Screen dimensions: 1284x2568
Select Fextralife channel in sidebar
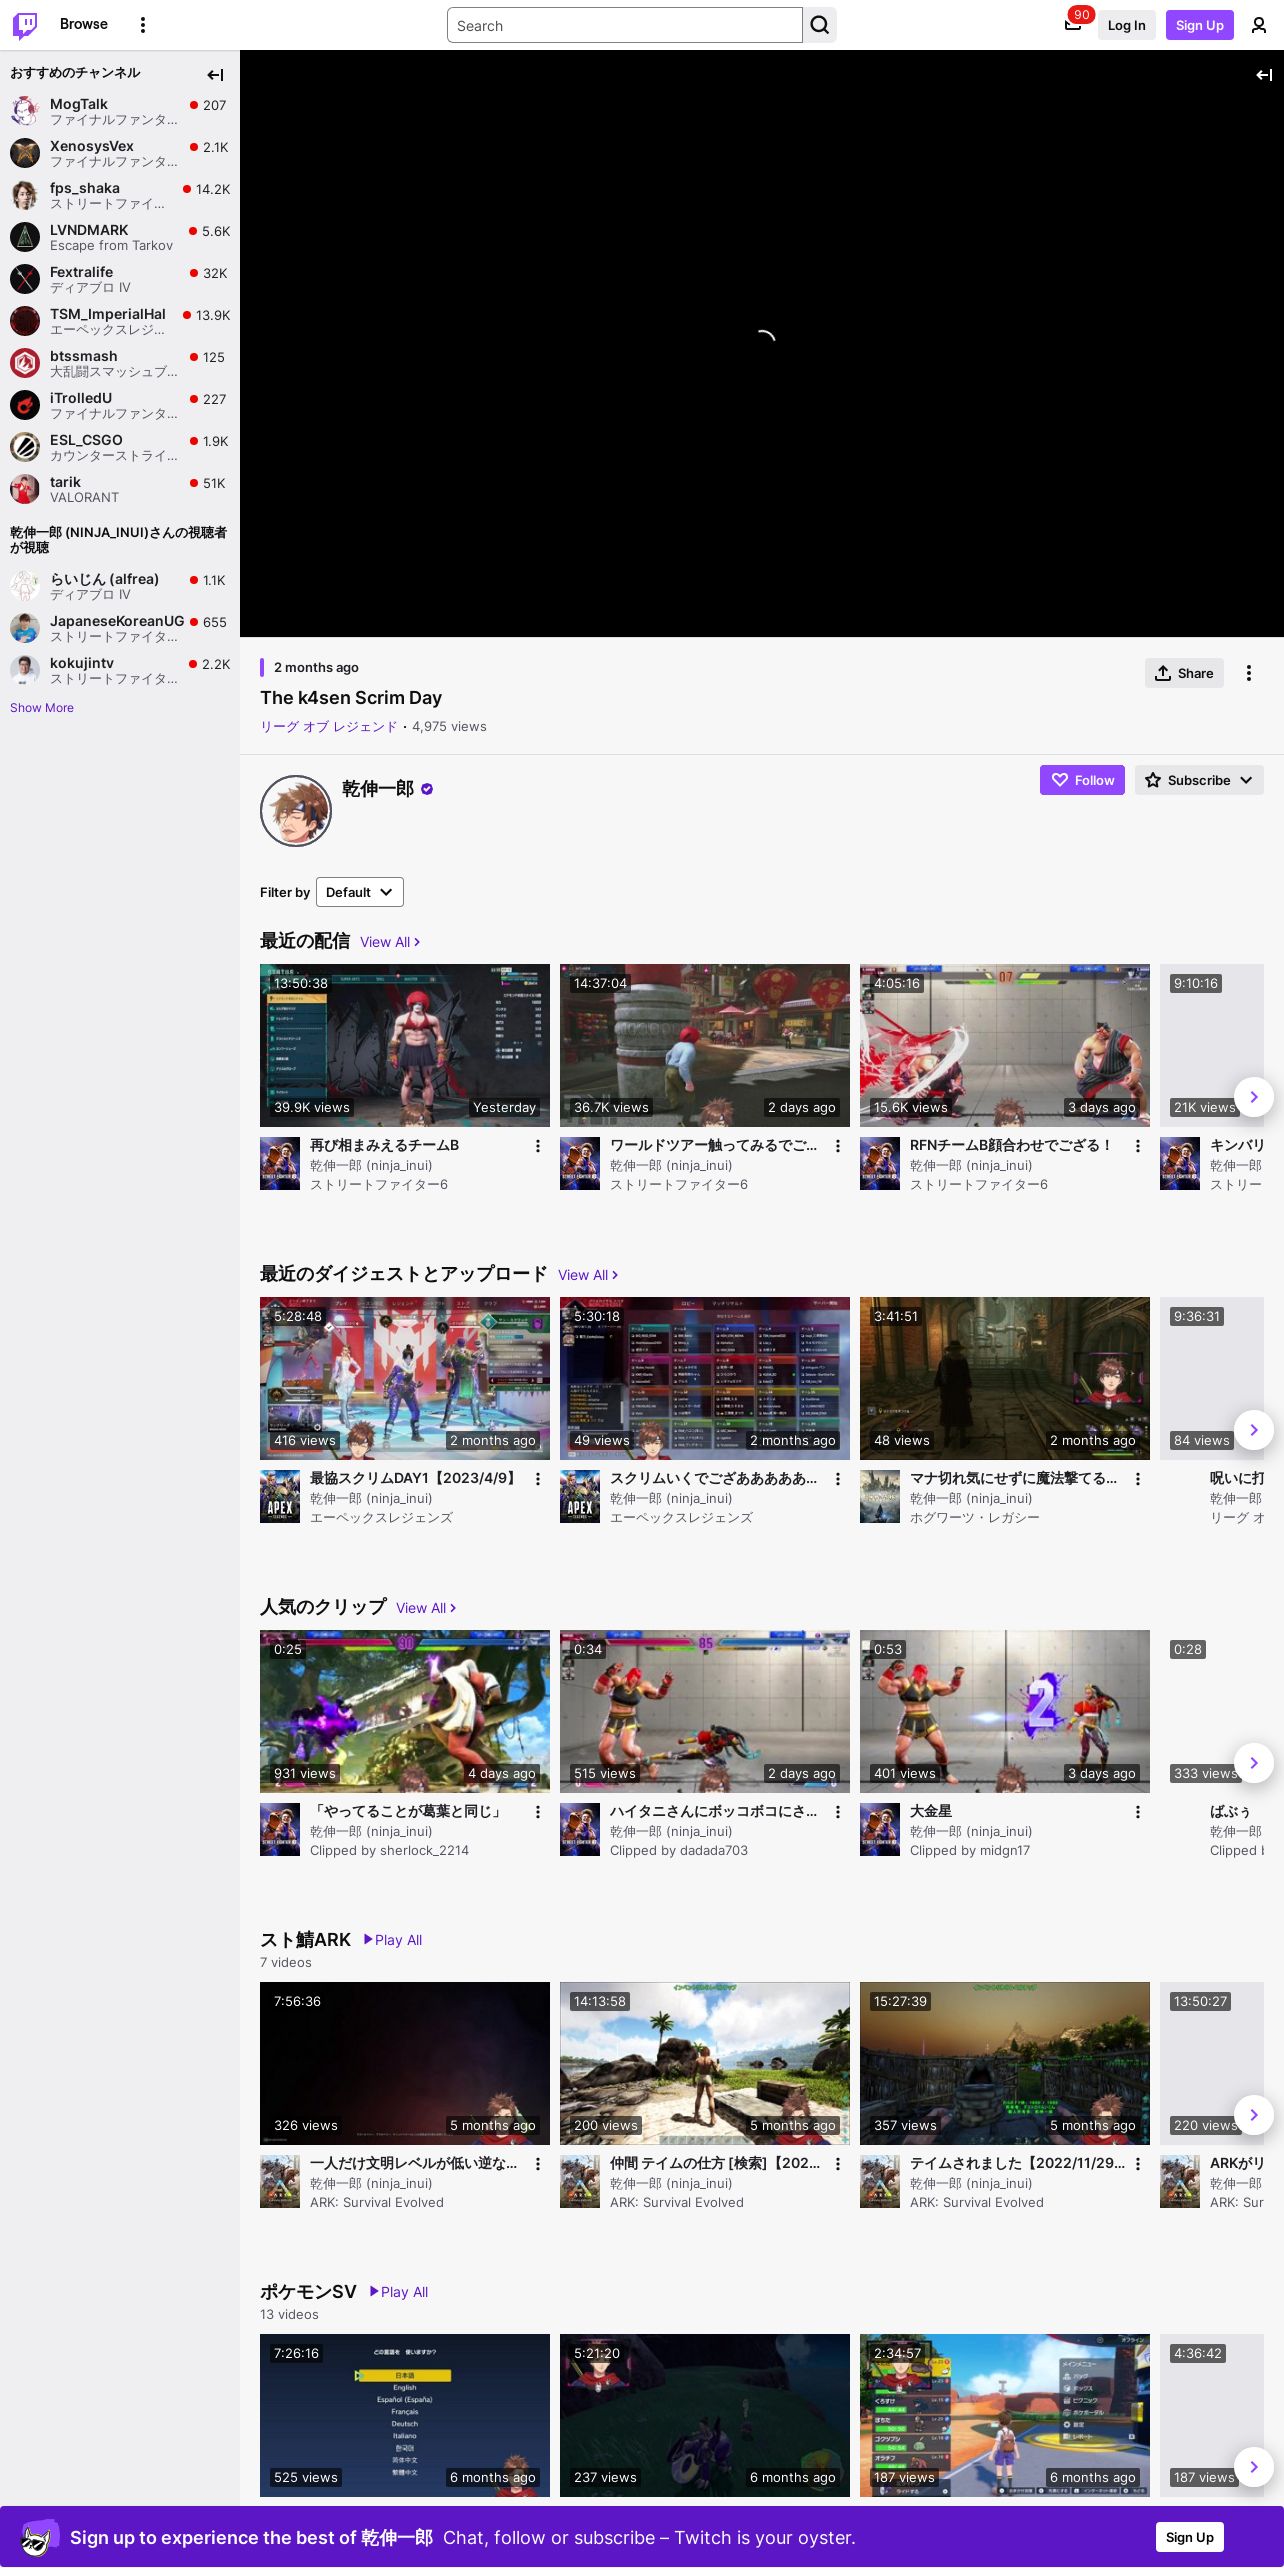pos(120,279)
